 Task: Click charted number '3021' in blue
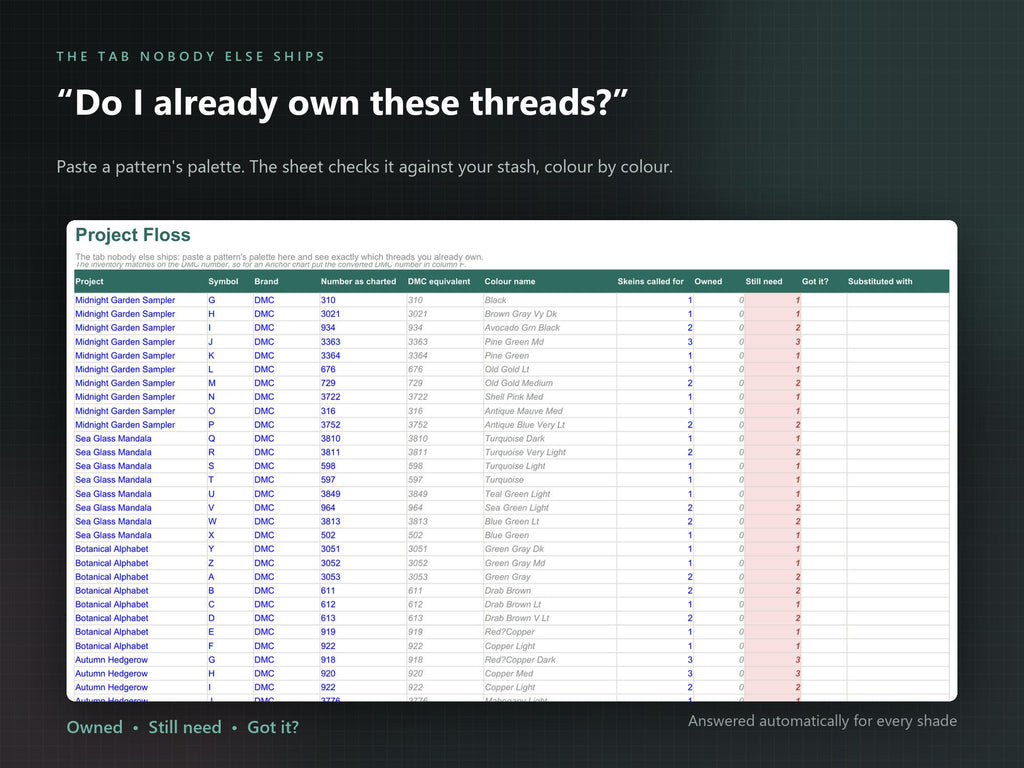[330, 314]
